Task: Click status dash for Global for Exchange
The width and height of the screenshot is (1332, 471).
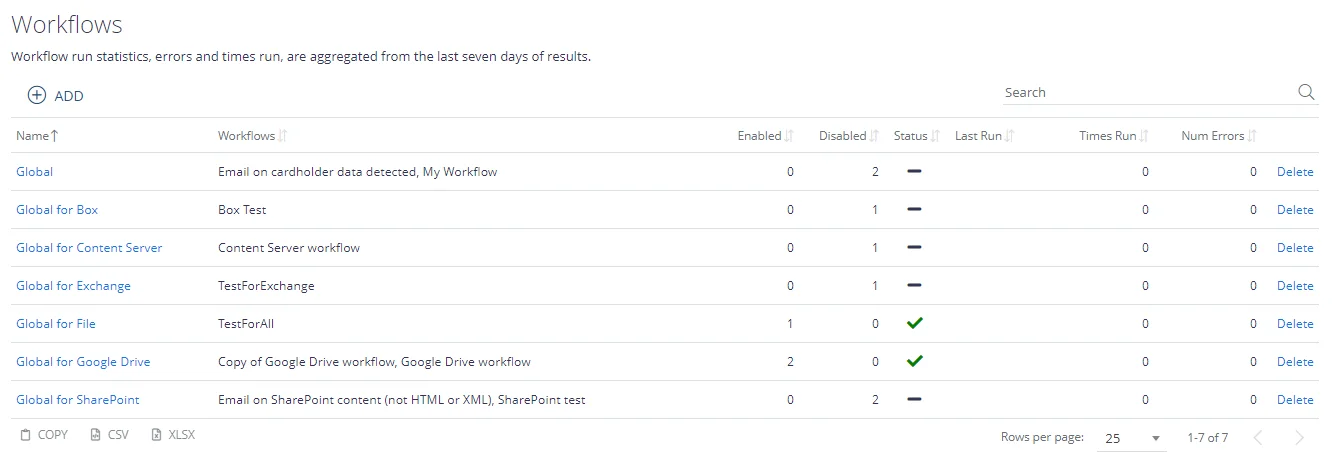Action: click(x=914, y=286)
